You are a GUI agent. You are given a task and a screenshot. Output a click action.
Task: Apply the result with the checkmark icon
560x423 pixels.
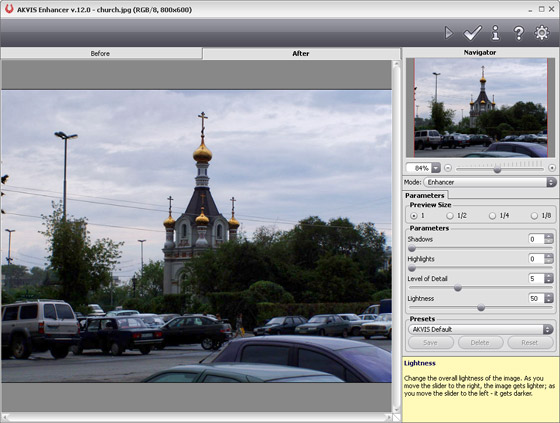(x=472, y=33)
